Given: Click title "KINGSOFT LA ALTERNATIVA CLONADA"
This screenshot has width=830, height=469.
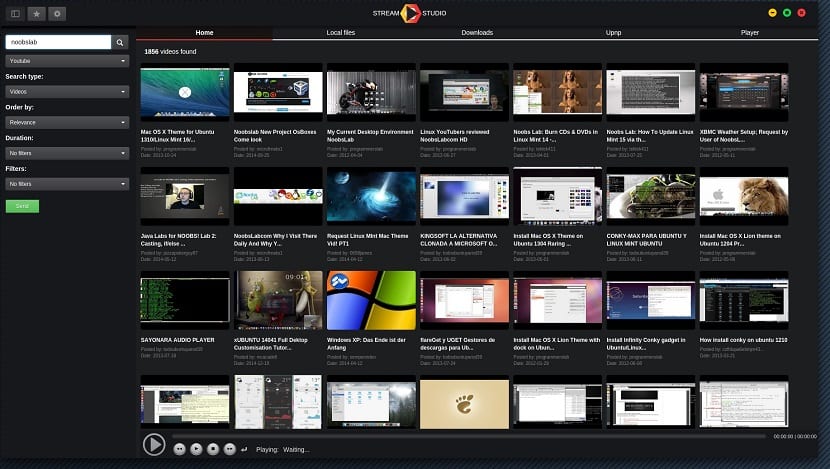Looking at the screenshot, I should pos(459,240).
